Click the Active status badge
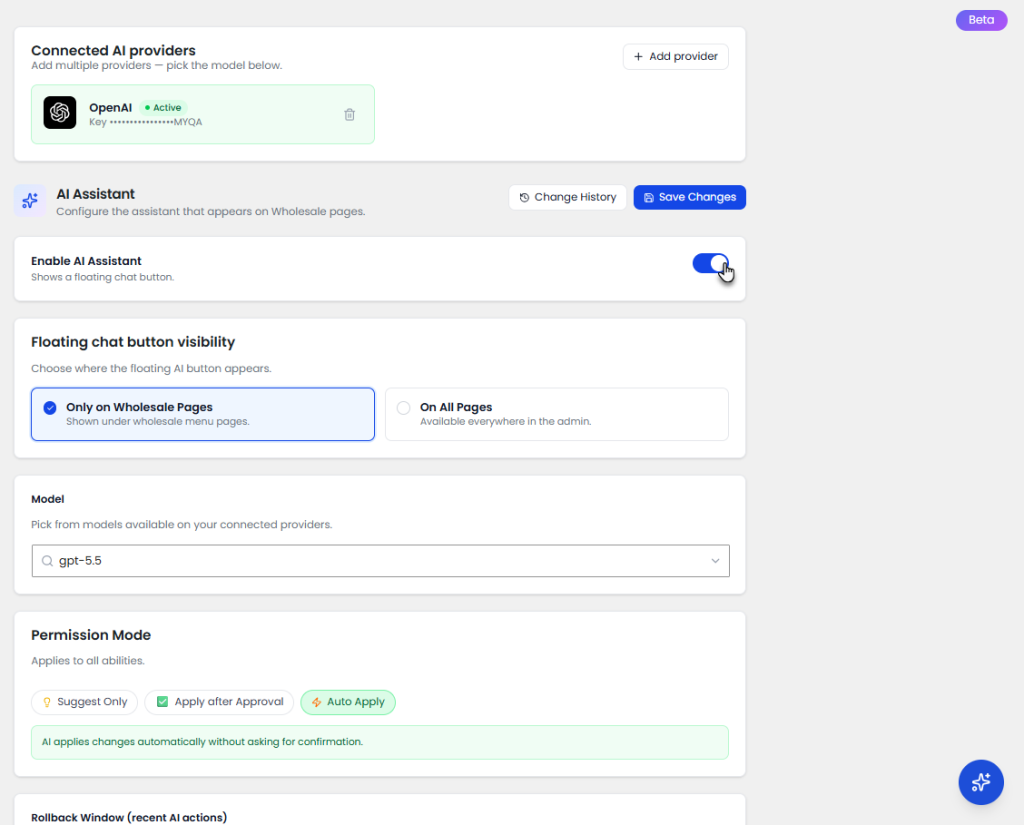Image resolution: width=1024 pixels, height=825 pixels. point(163,108)
